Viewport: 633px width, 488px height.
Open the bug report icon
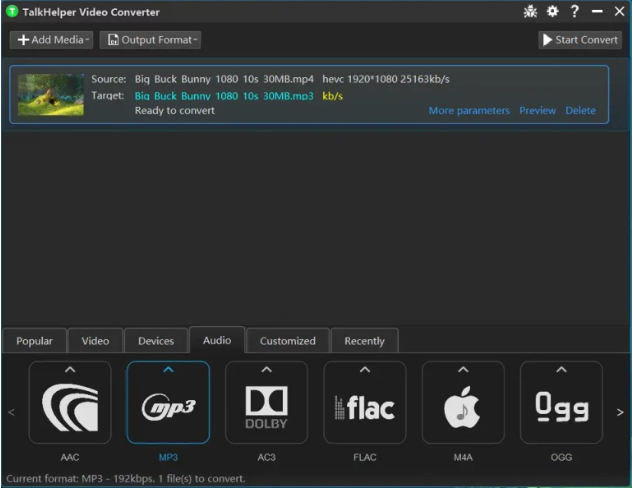click(x=530, y=12)
